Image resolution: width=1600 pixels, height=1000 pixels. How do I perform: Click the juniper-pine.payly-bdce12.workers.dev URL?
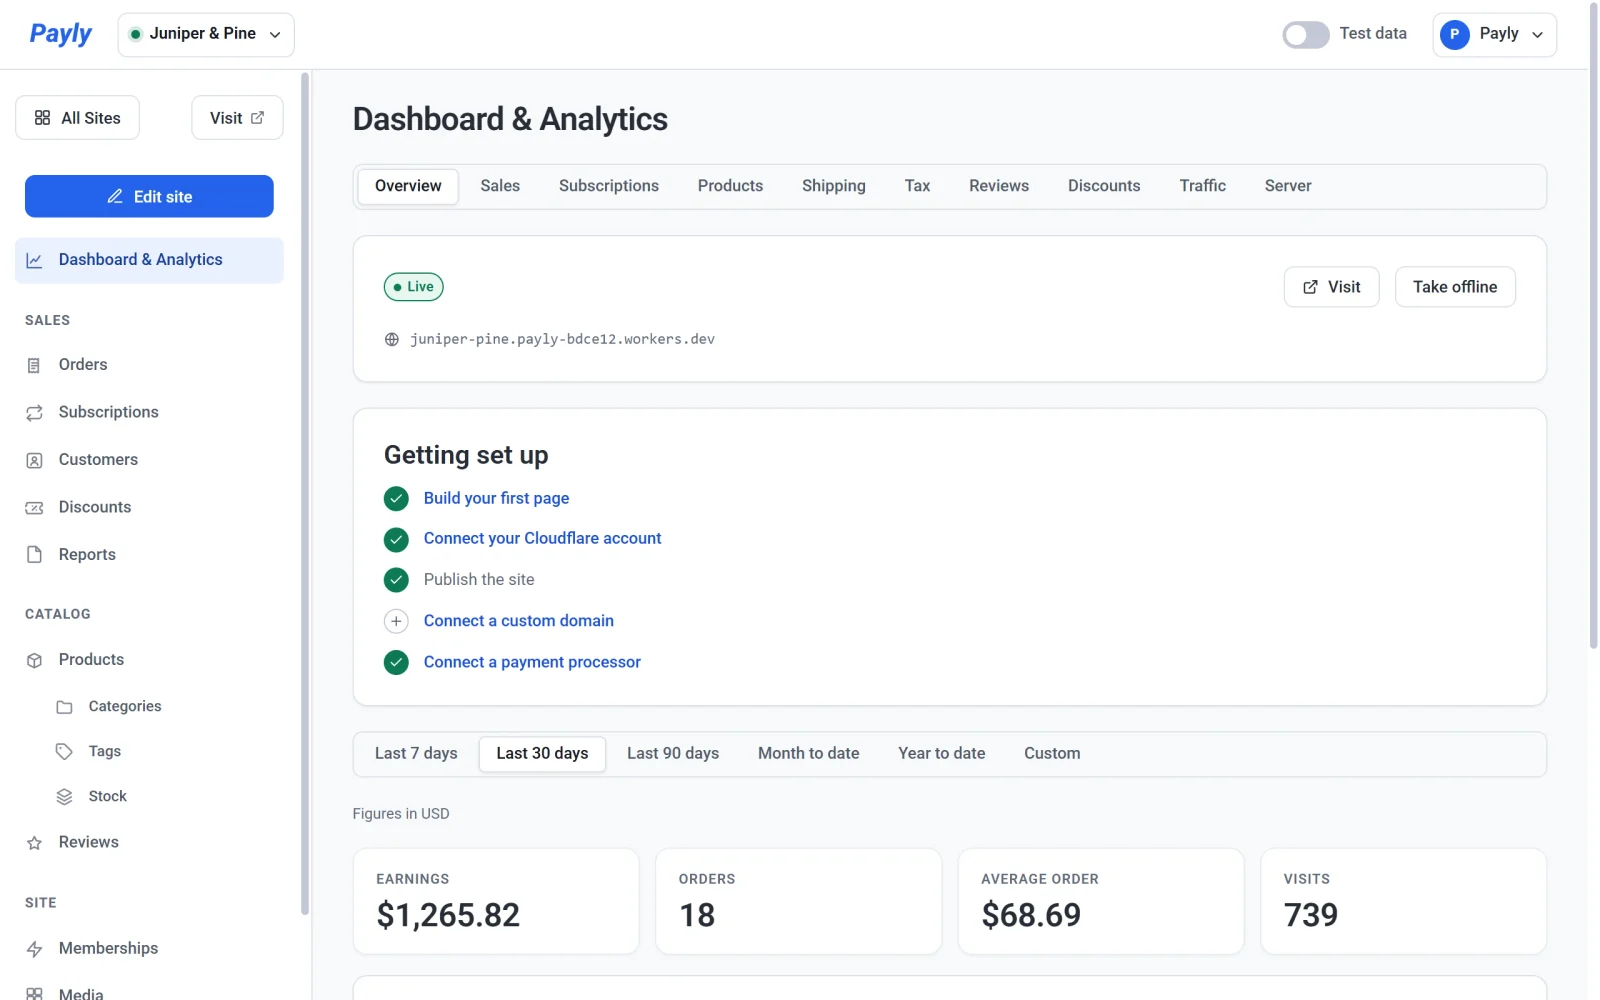coord(562,339)
